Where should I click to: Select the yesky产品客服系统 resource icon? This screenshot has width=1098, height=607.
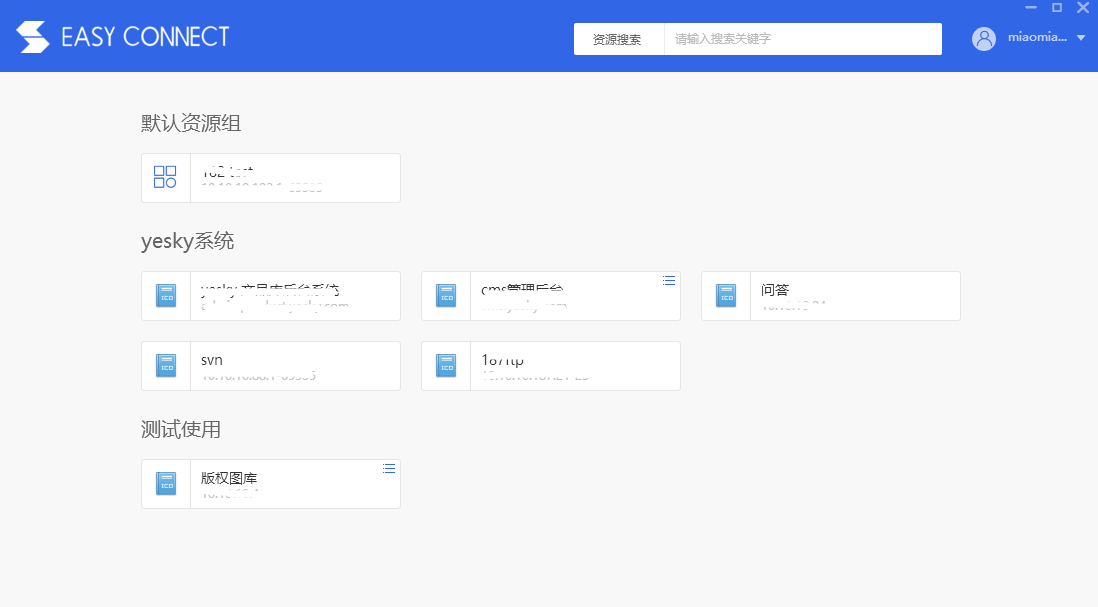pos(165,295)
